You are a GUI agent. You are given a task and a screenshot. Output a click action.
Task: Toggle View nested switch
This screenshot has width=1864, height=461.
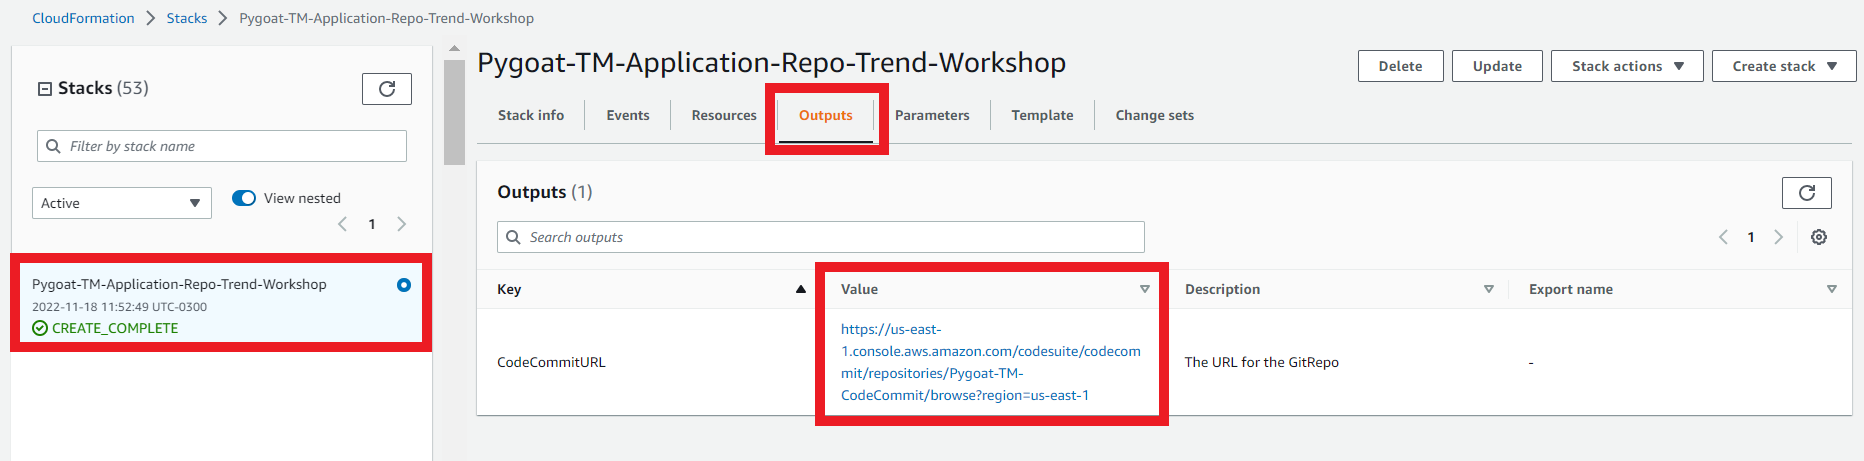point(244,198)
